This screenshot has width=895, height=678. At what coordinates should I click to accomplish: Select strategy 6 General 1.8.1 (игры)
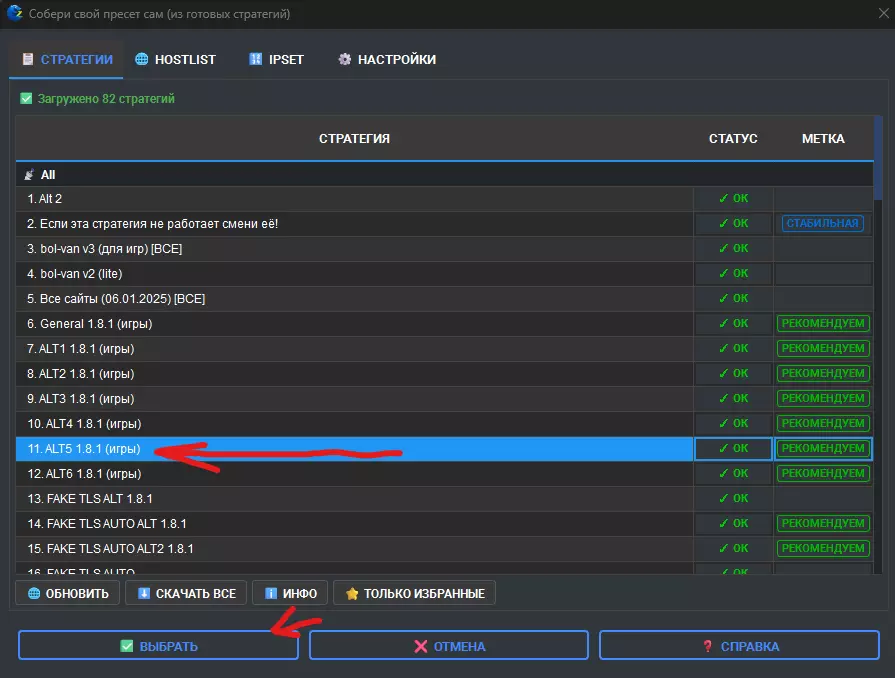[90, 324]
